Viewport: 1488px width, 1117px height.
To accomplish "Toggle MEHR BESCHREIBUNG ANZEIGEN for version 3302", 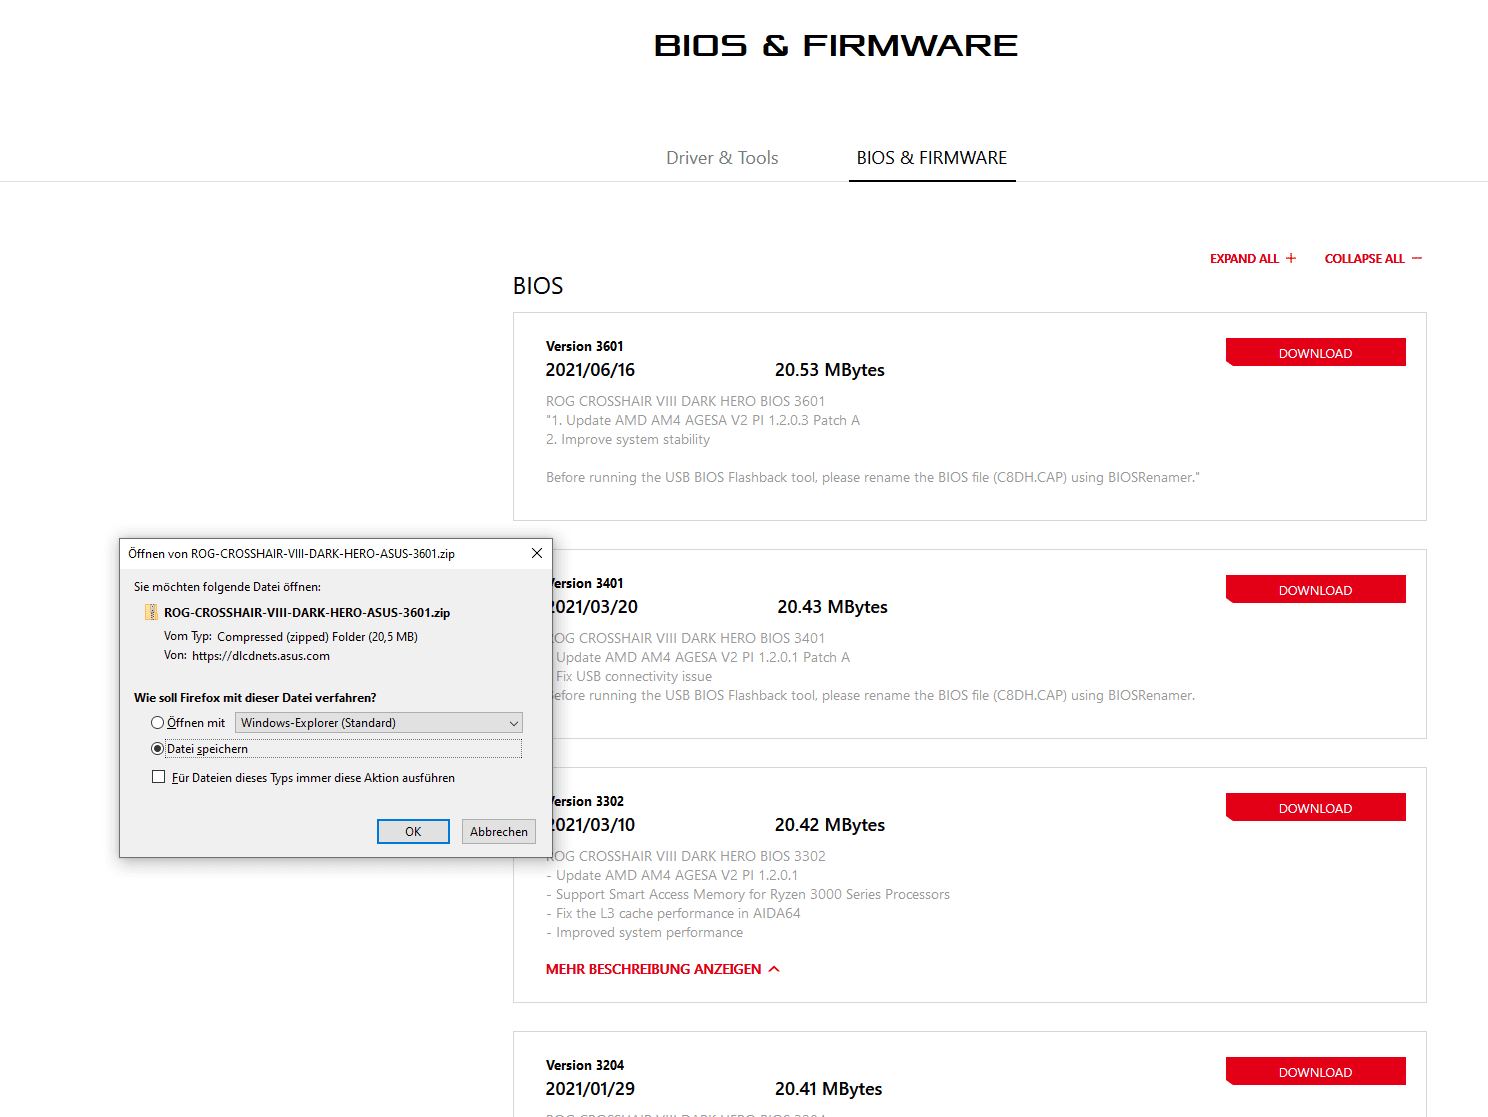I will [663, 969].
